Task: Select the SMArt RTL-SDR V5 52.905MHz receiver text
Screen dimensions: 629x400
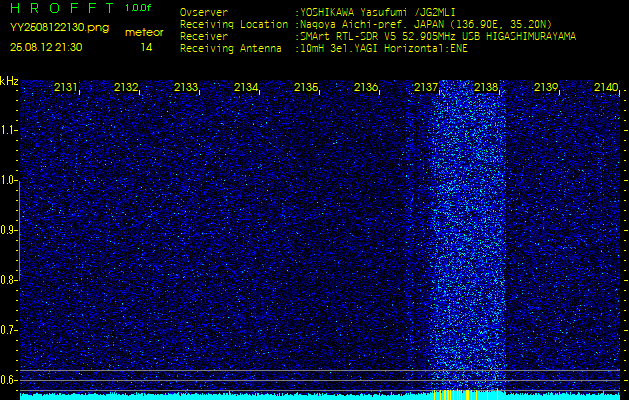Action: [438, 37]
